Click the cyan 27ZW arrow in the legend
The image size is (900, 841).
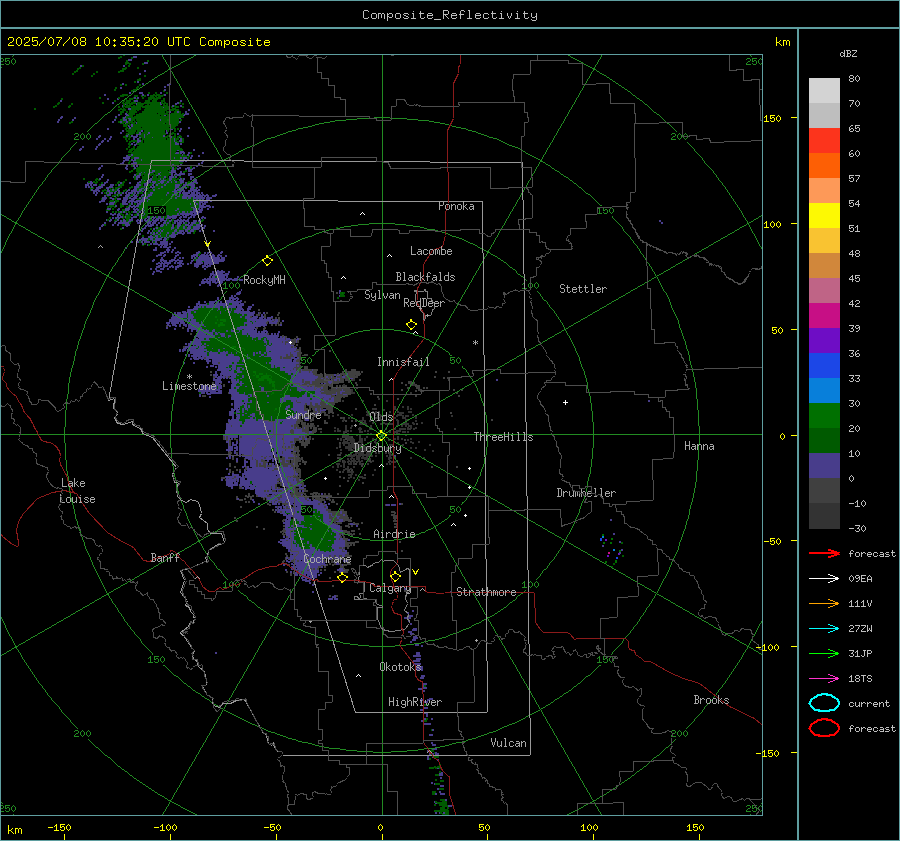(x=824, y=629)
